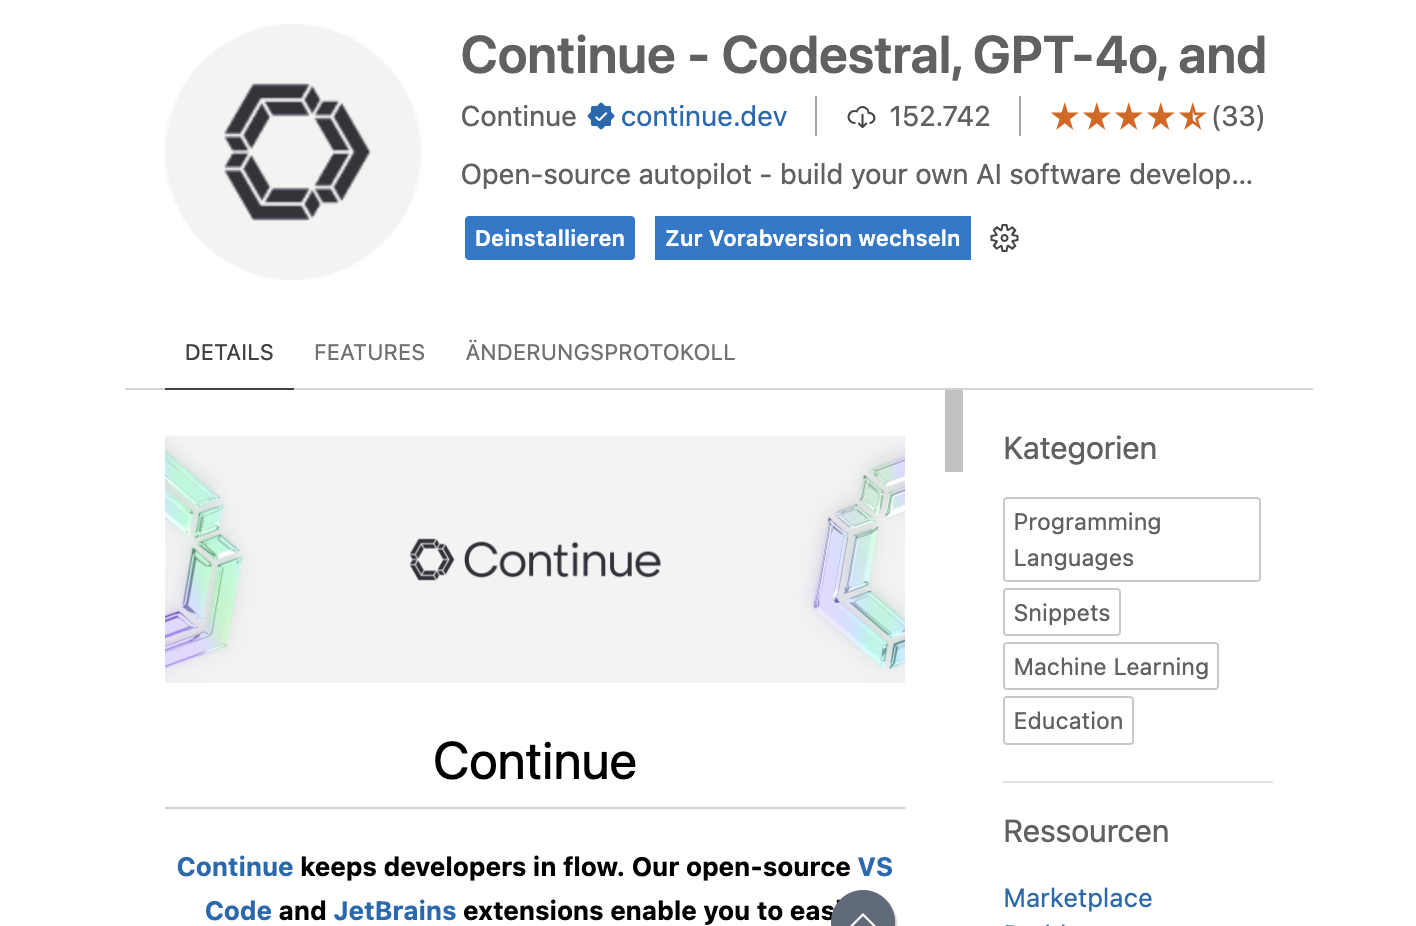The image size is (1416, 926).
Task: Open the JetBrains link in readme
Action: tap(395, 911)
